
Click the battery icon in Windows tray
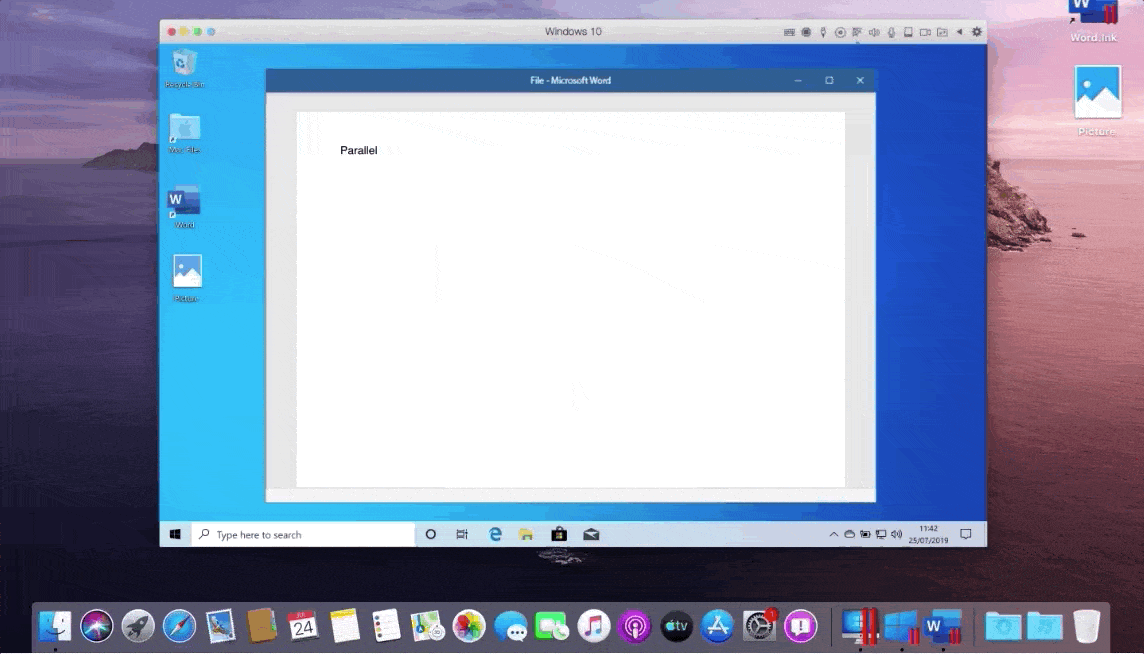[x=865, y=534]
